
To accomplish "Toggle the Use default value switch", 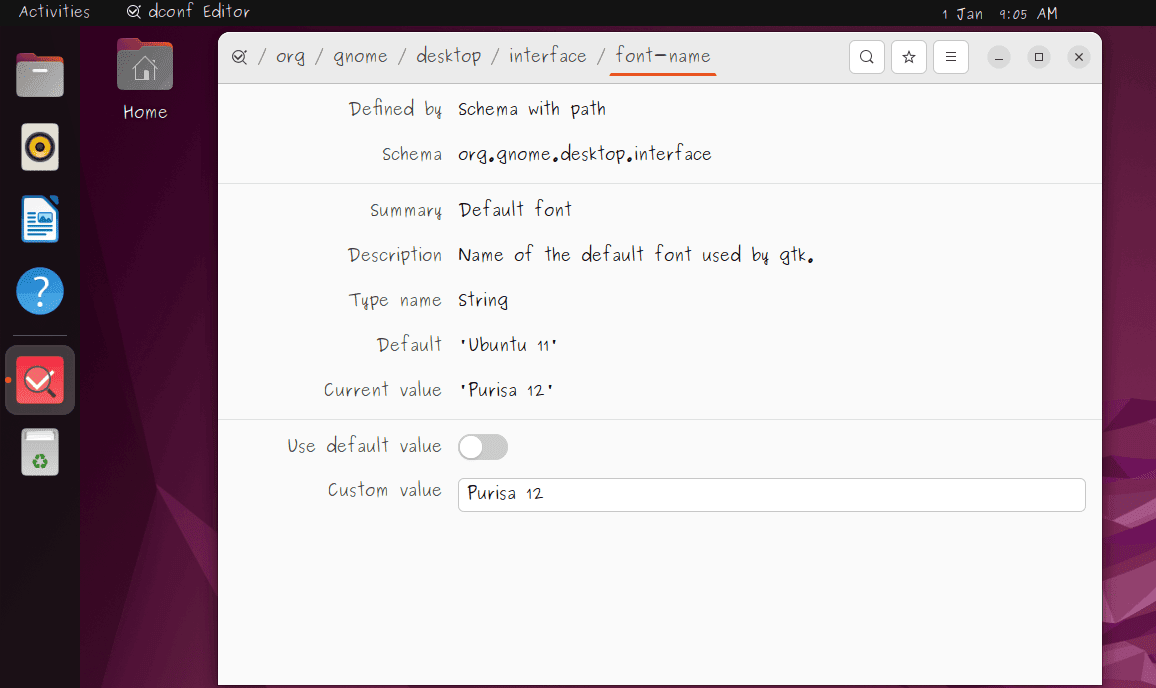I will 483,447.
